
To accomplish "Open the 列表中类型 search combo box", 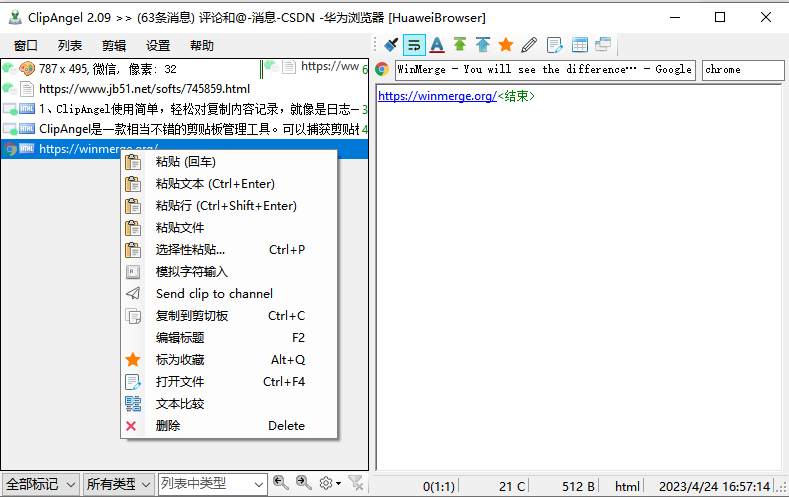I will (x=212, y=484).
